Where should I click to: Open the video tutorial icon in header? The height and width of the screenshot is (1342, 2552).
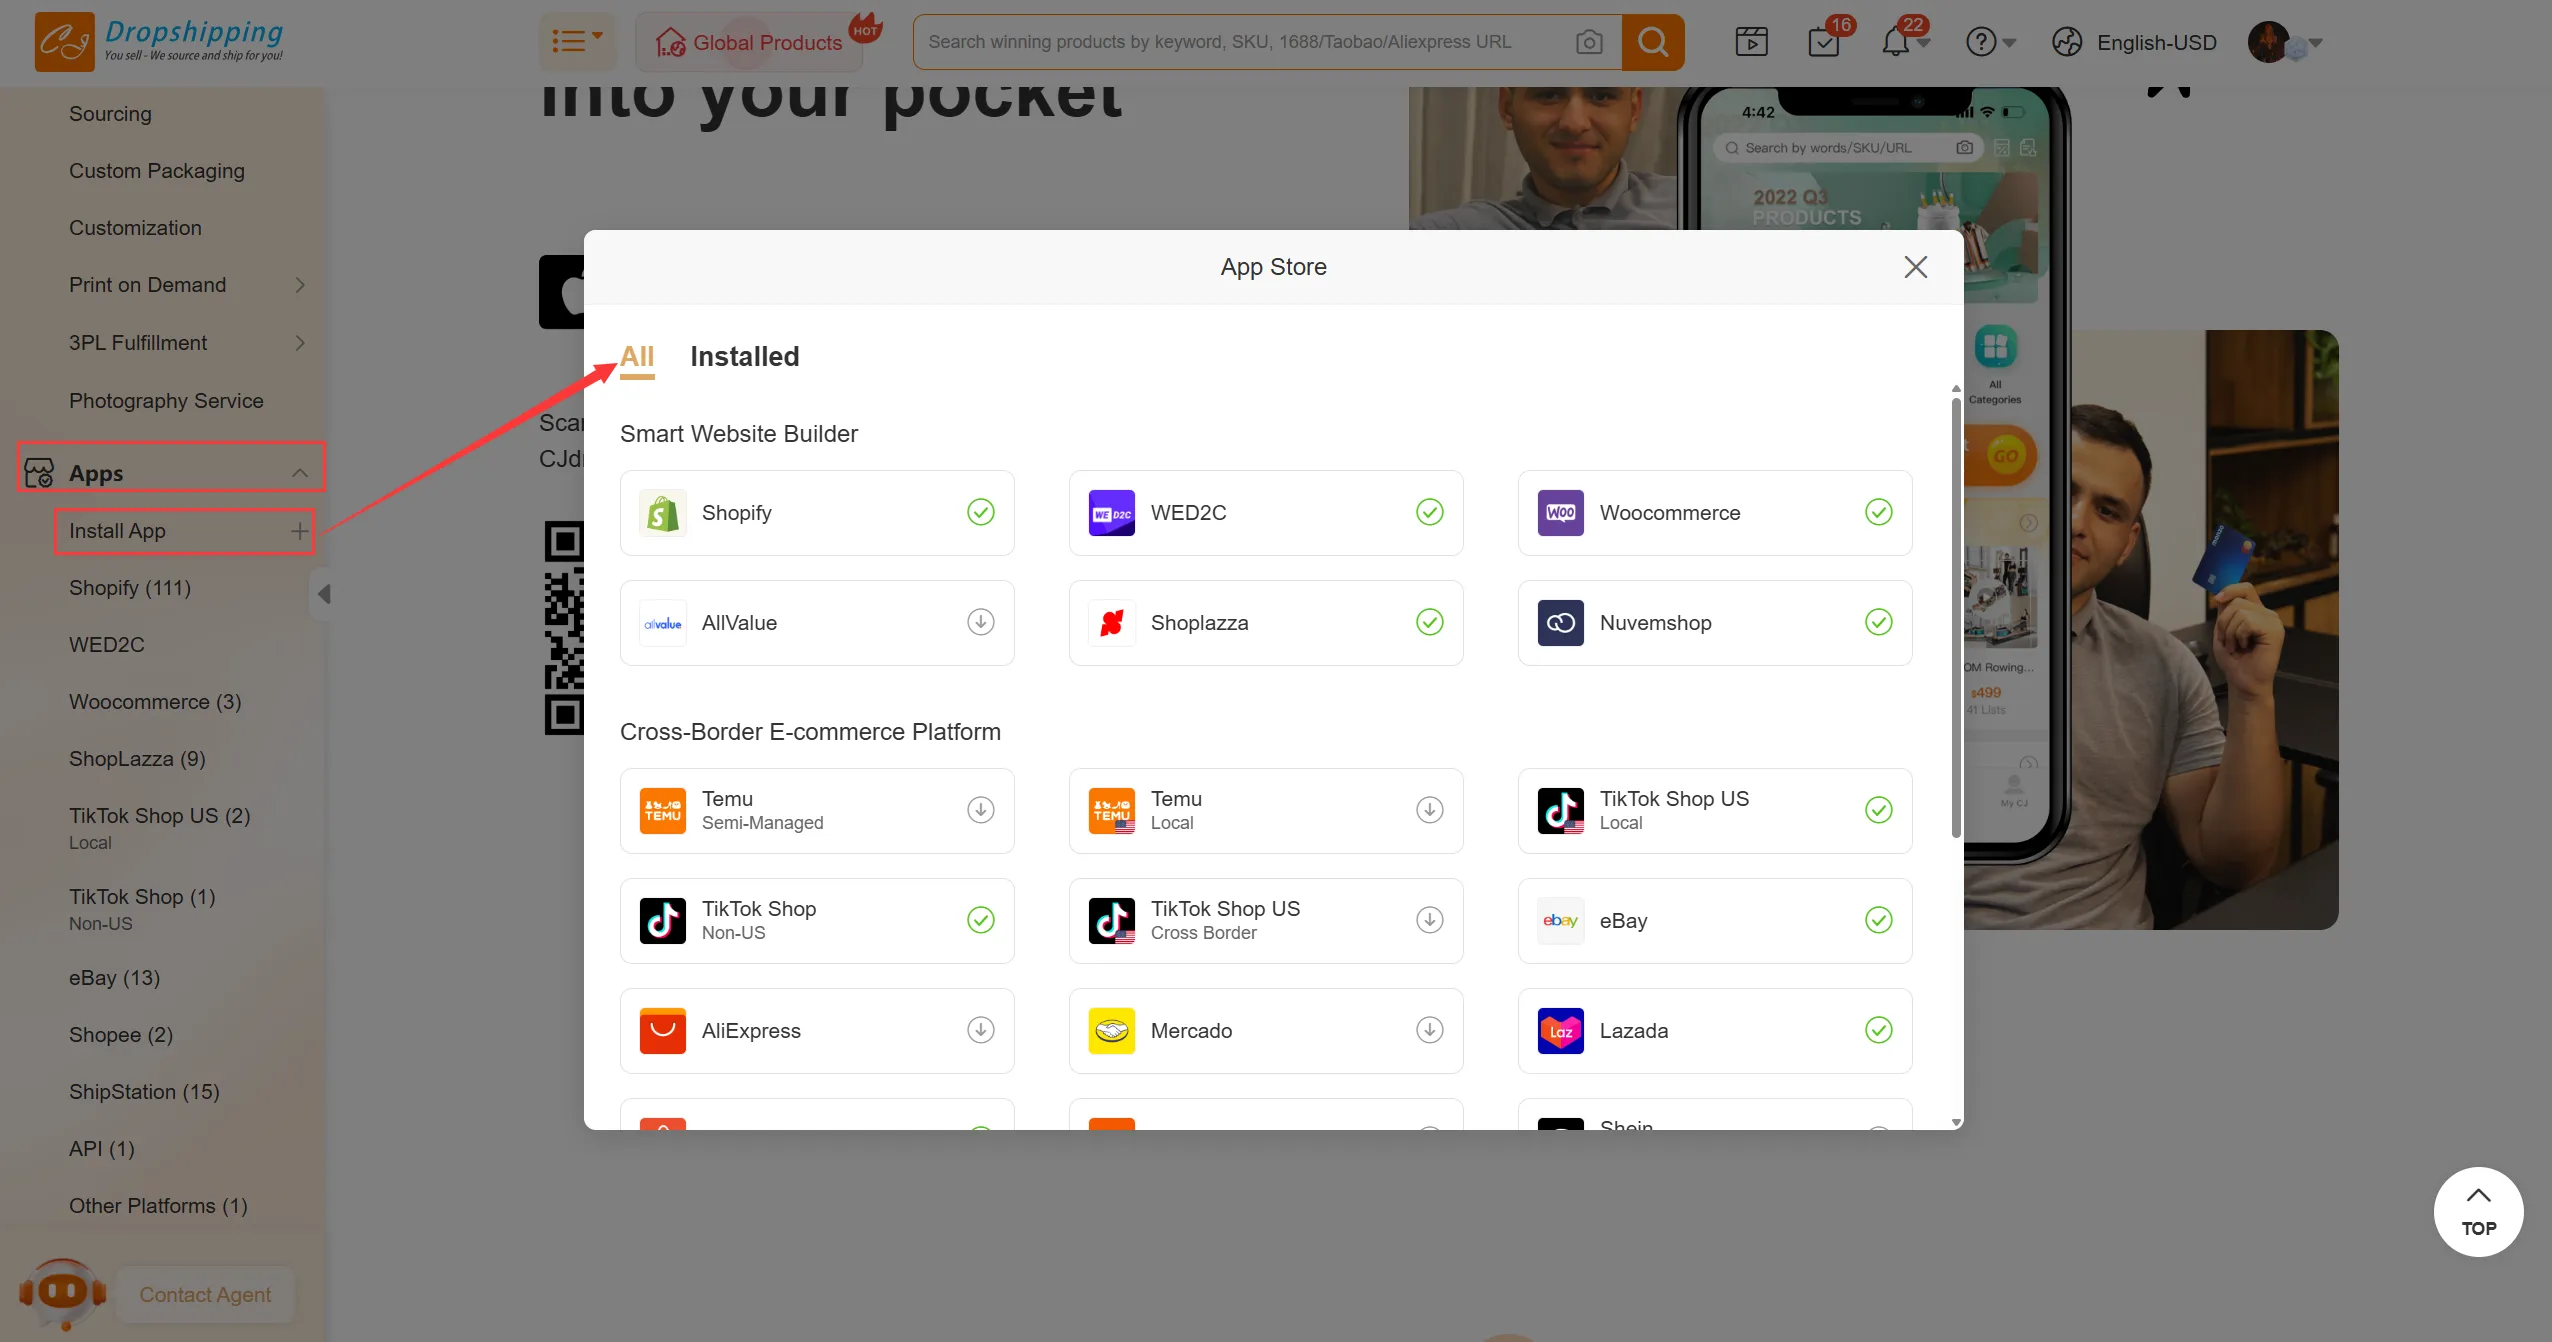click(1751, 42)
